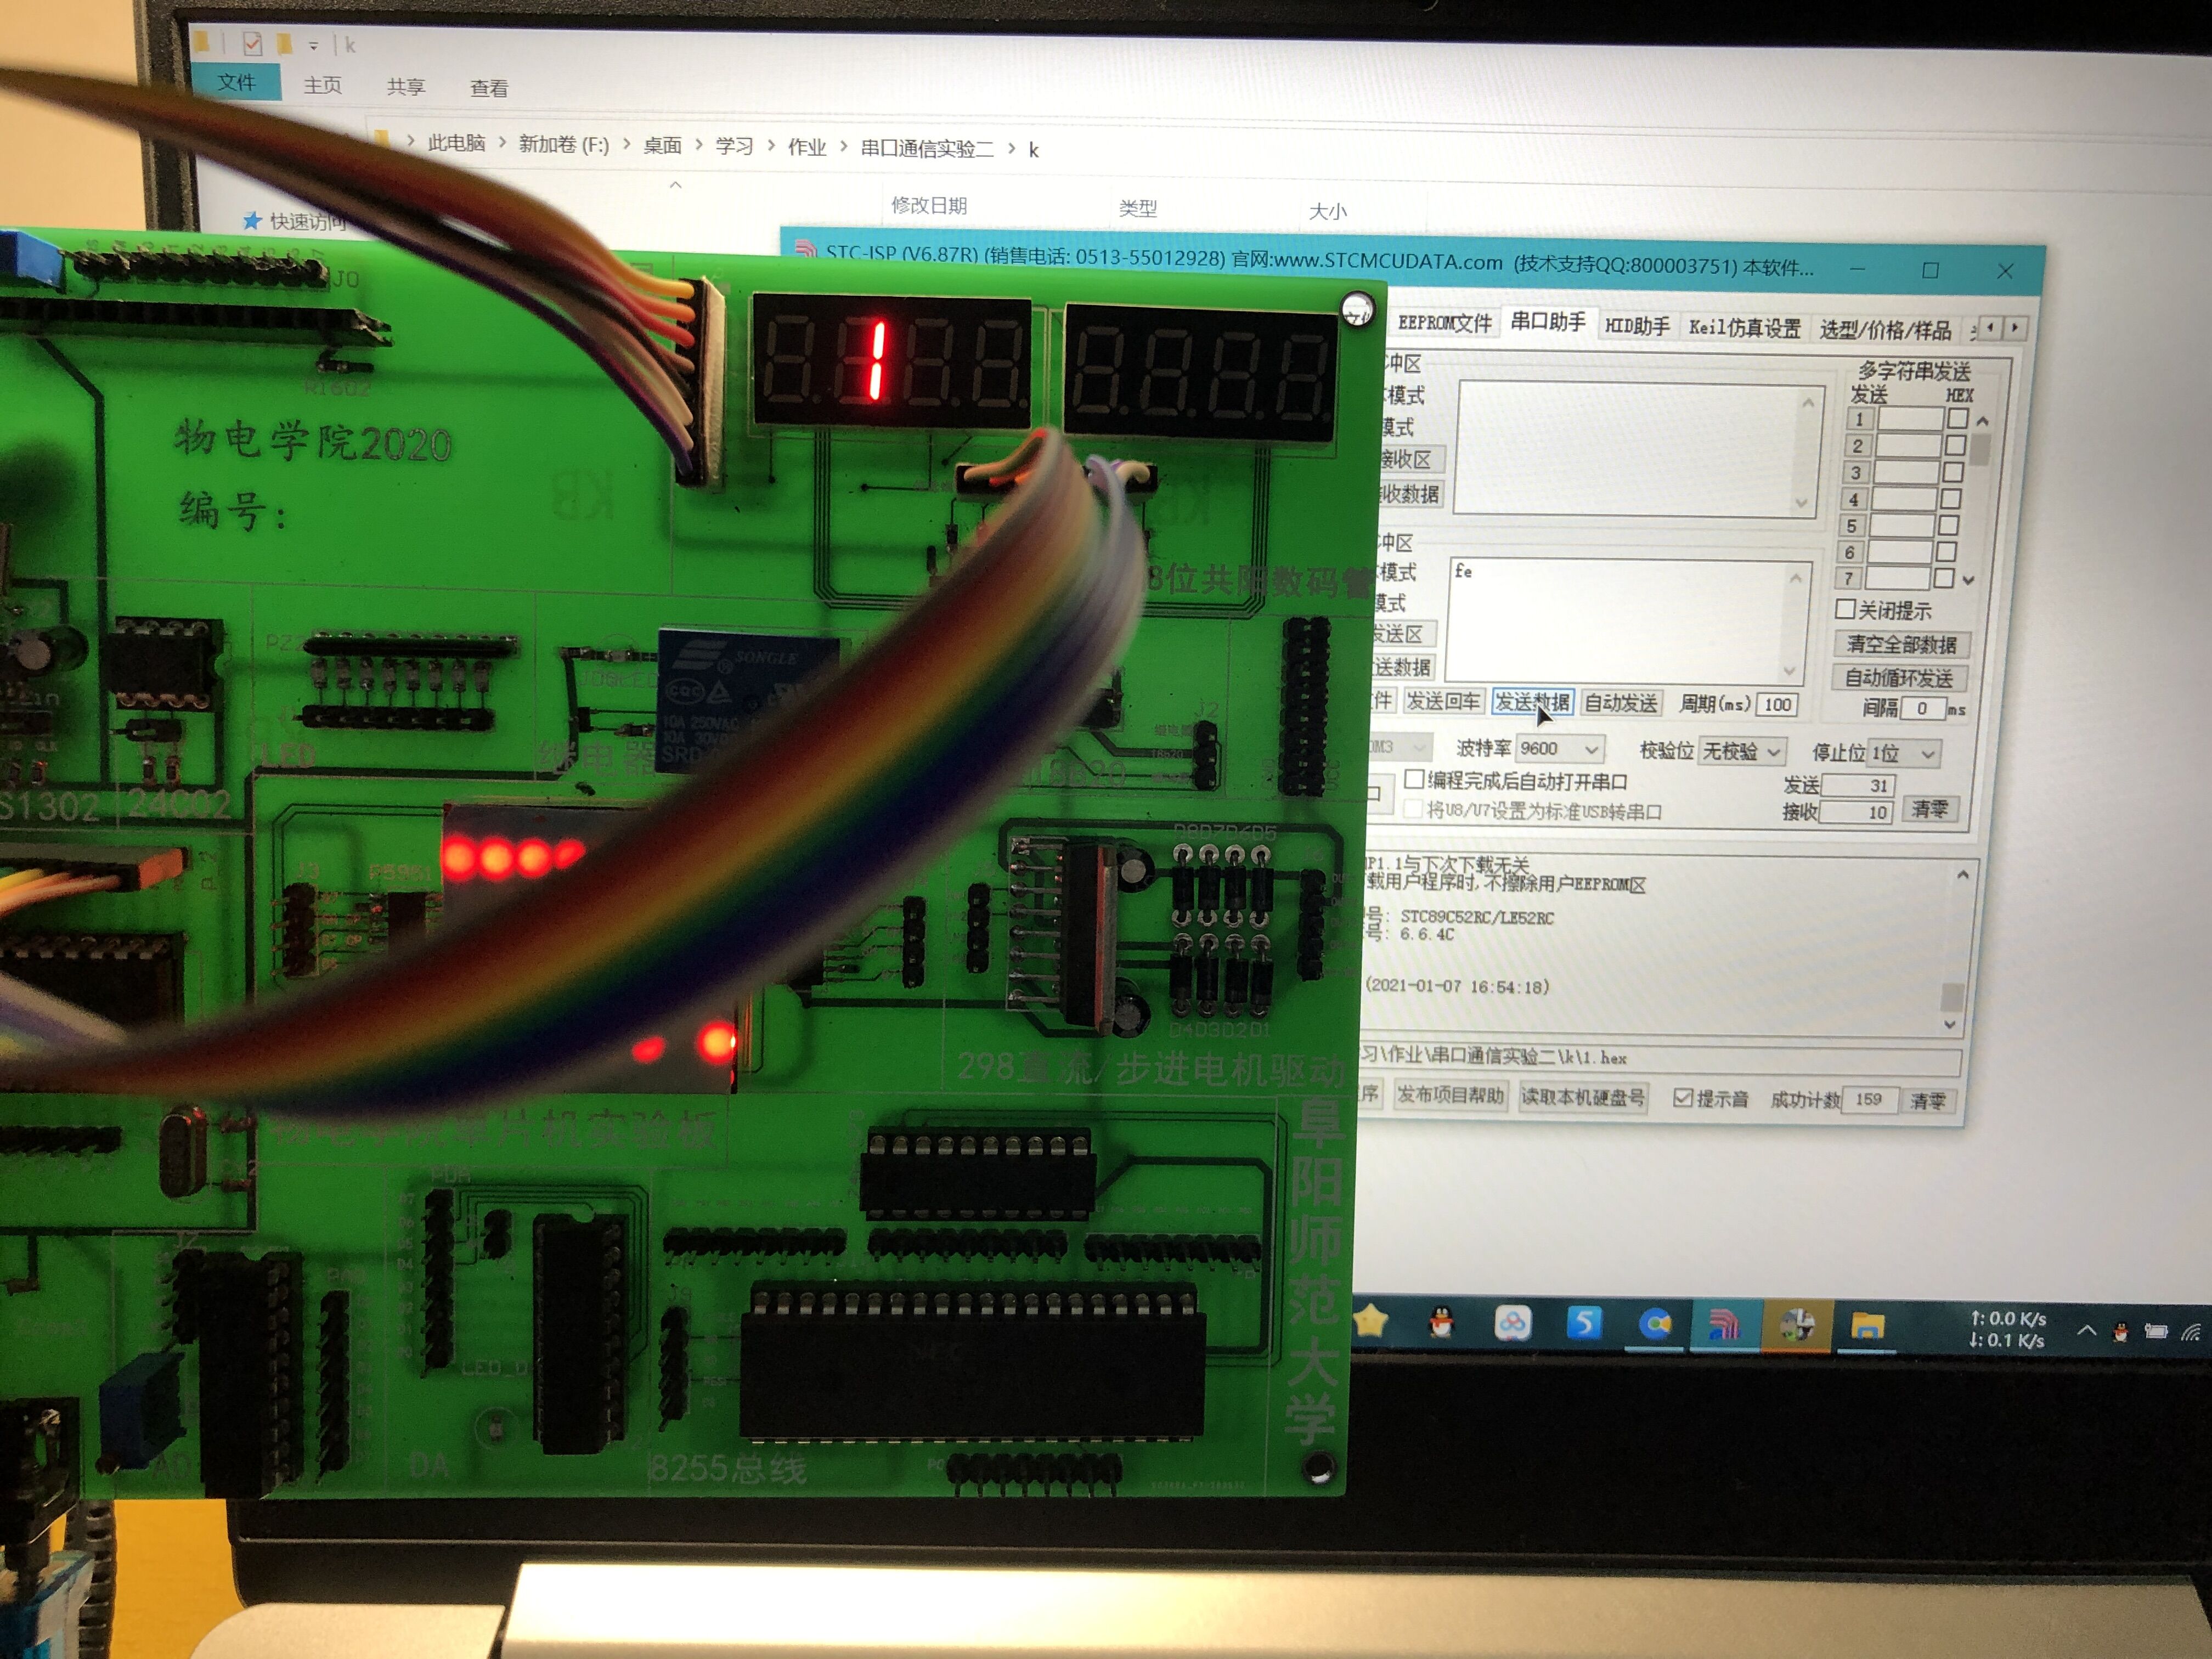
Task: Minimize the STC-ISP window
Action: pyautogui.click(x=1857, y=269)
